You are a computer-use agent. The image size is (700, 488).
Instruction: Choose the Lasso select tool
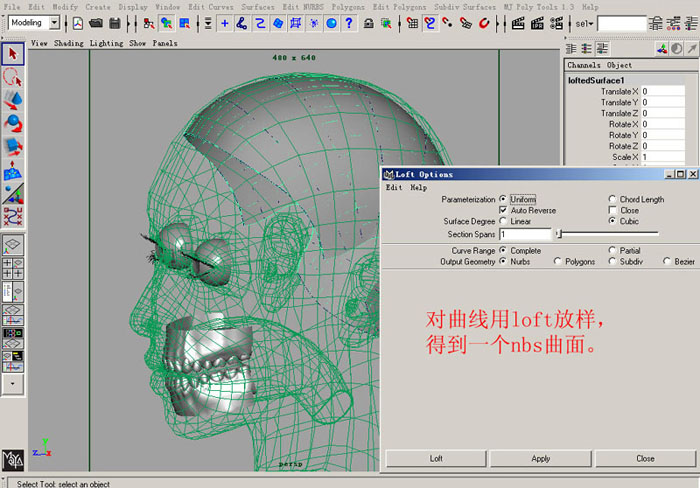[x=13, y=77]
